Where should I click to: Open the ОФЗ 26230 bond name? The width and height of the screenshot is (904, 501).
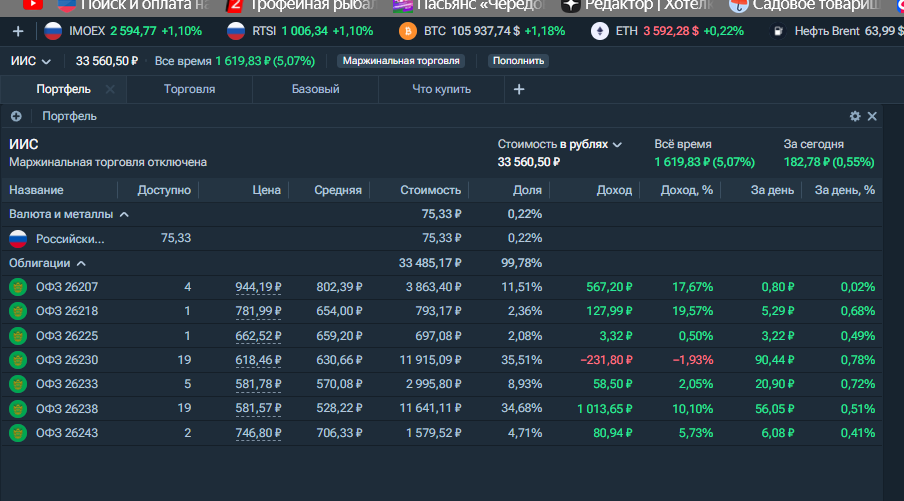(67, 360)
